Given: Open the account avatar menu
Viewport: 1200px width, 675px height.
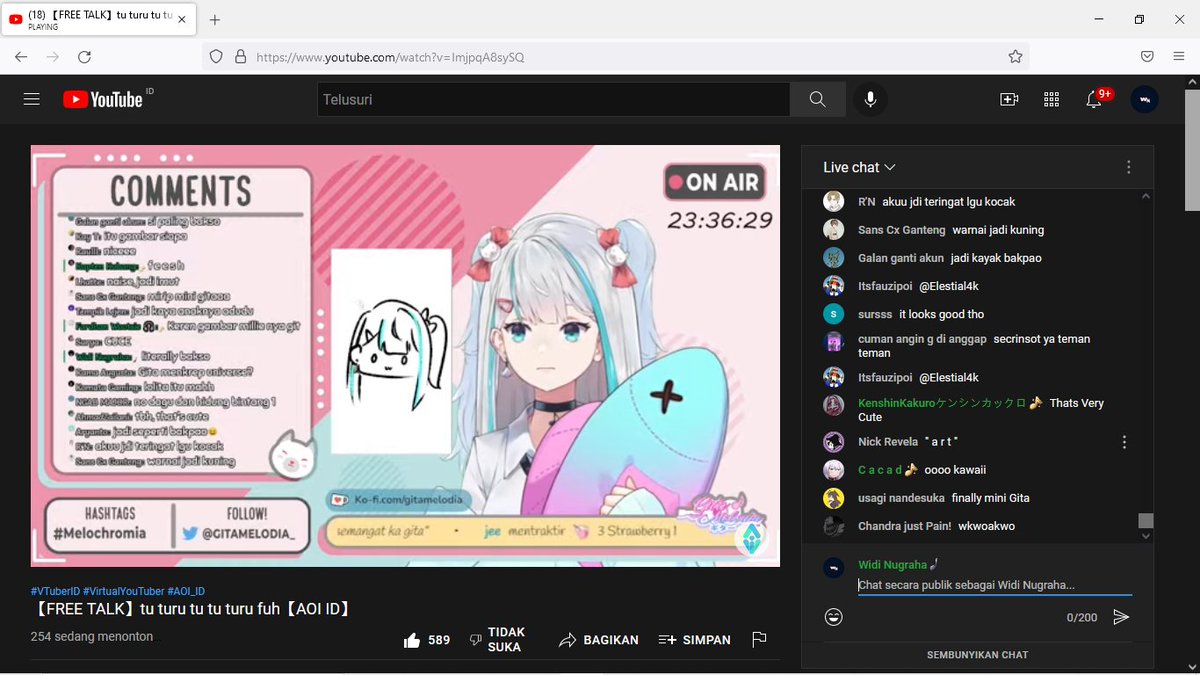Looking at the screenshot, I should click(1144, 99).
